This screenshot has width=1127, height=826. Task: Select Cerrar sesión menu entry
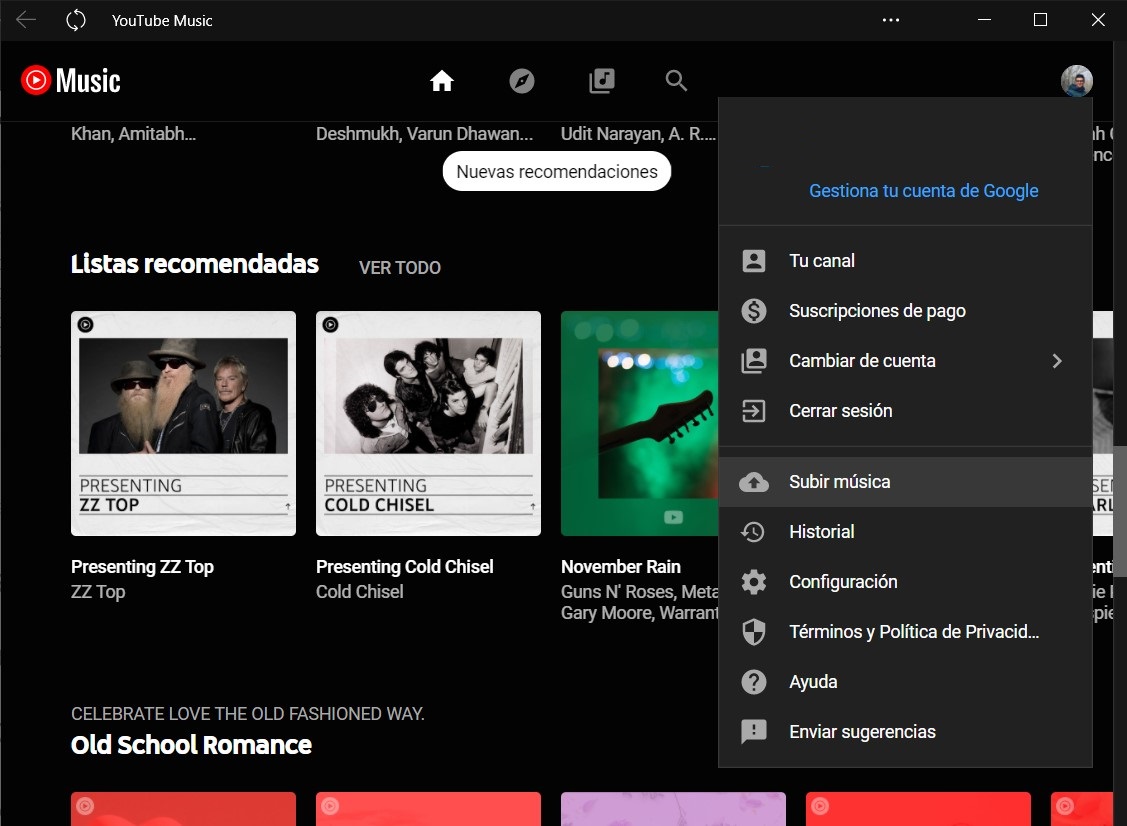pyautogui.click(x=840, y=411)
